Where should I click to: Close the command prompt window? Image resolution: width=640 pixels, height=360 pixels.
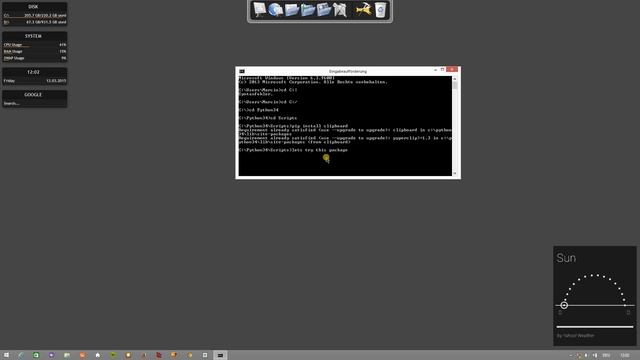click(452, 70)
